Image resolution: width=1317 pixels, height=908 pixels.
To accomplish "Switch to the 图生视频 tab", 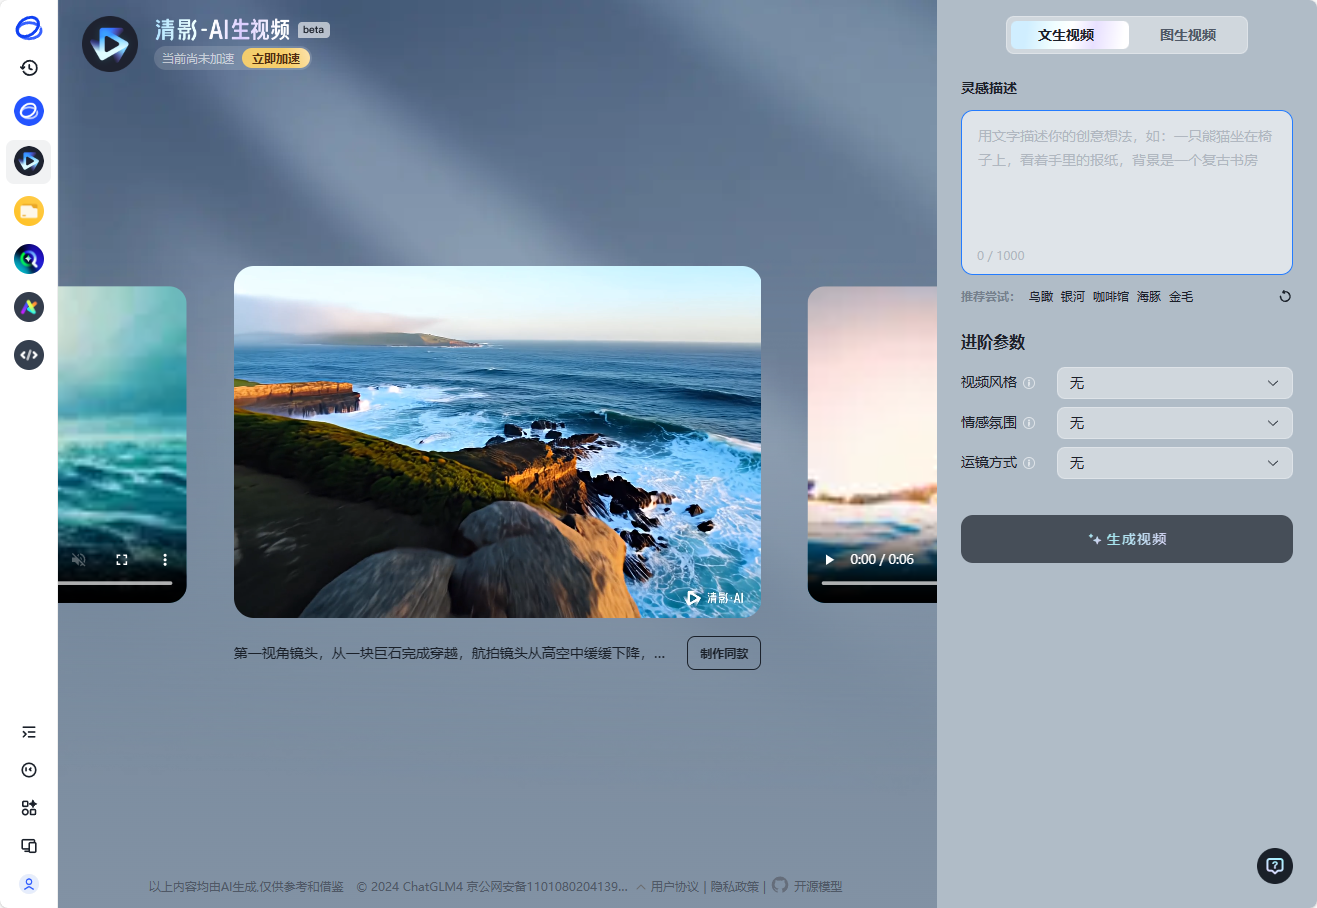I will pyautogui.click(x=1187, y=35).
